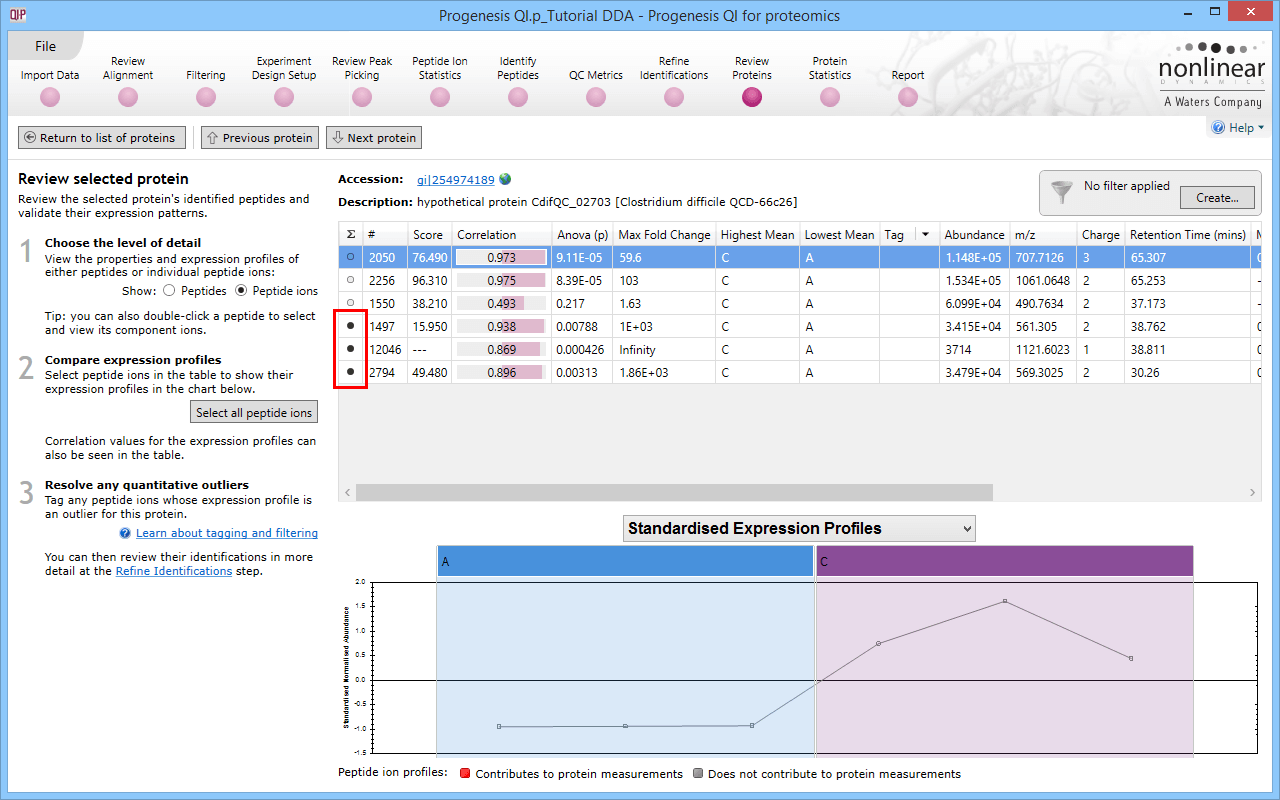Image resolution: width=1280 pixels, height=800 pixels.
Task: Sort by the Max Fold Change column header
Action: (x=664, y=234)
